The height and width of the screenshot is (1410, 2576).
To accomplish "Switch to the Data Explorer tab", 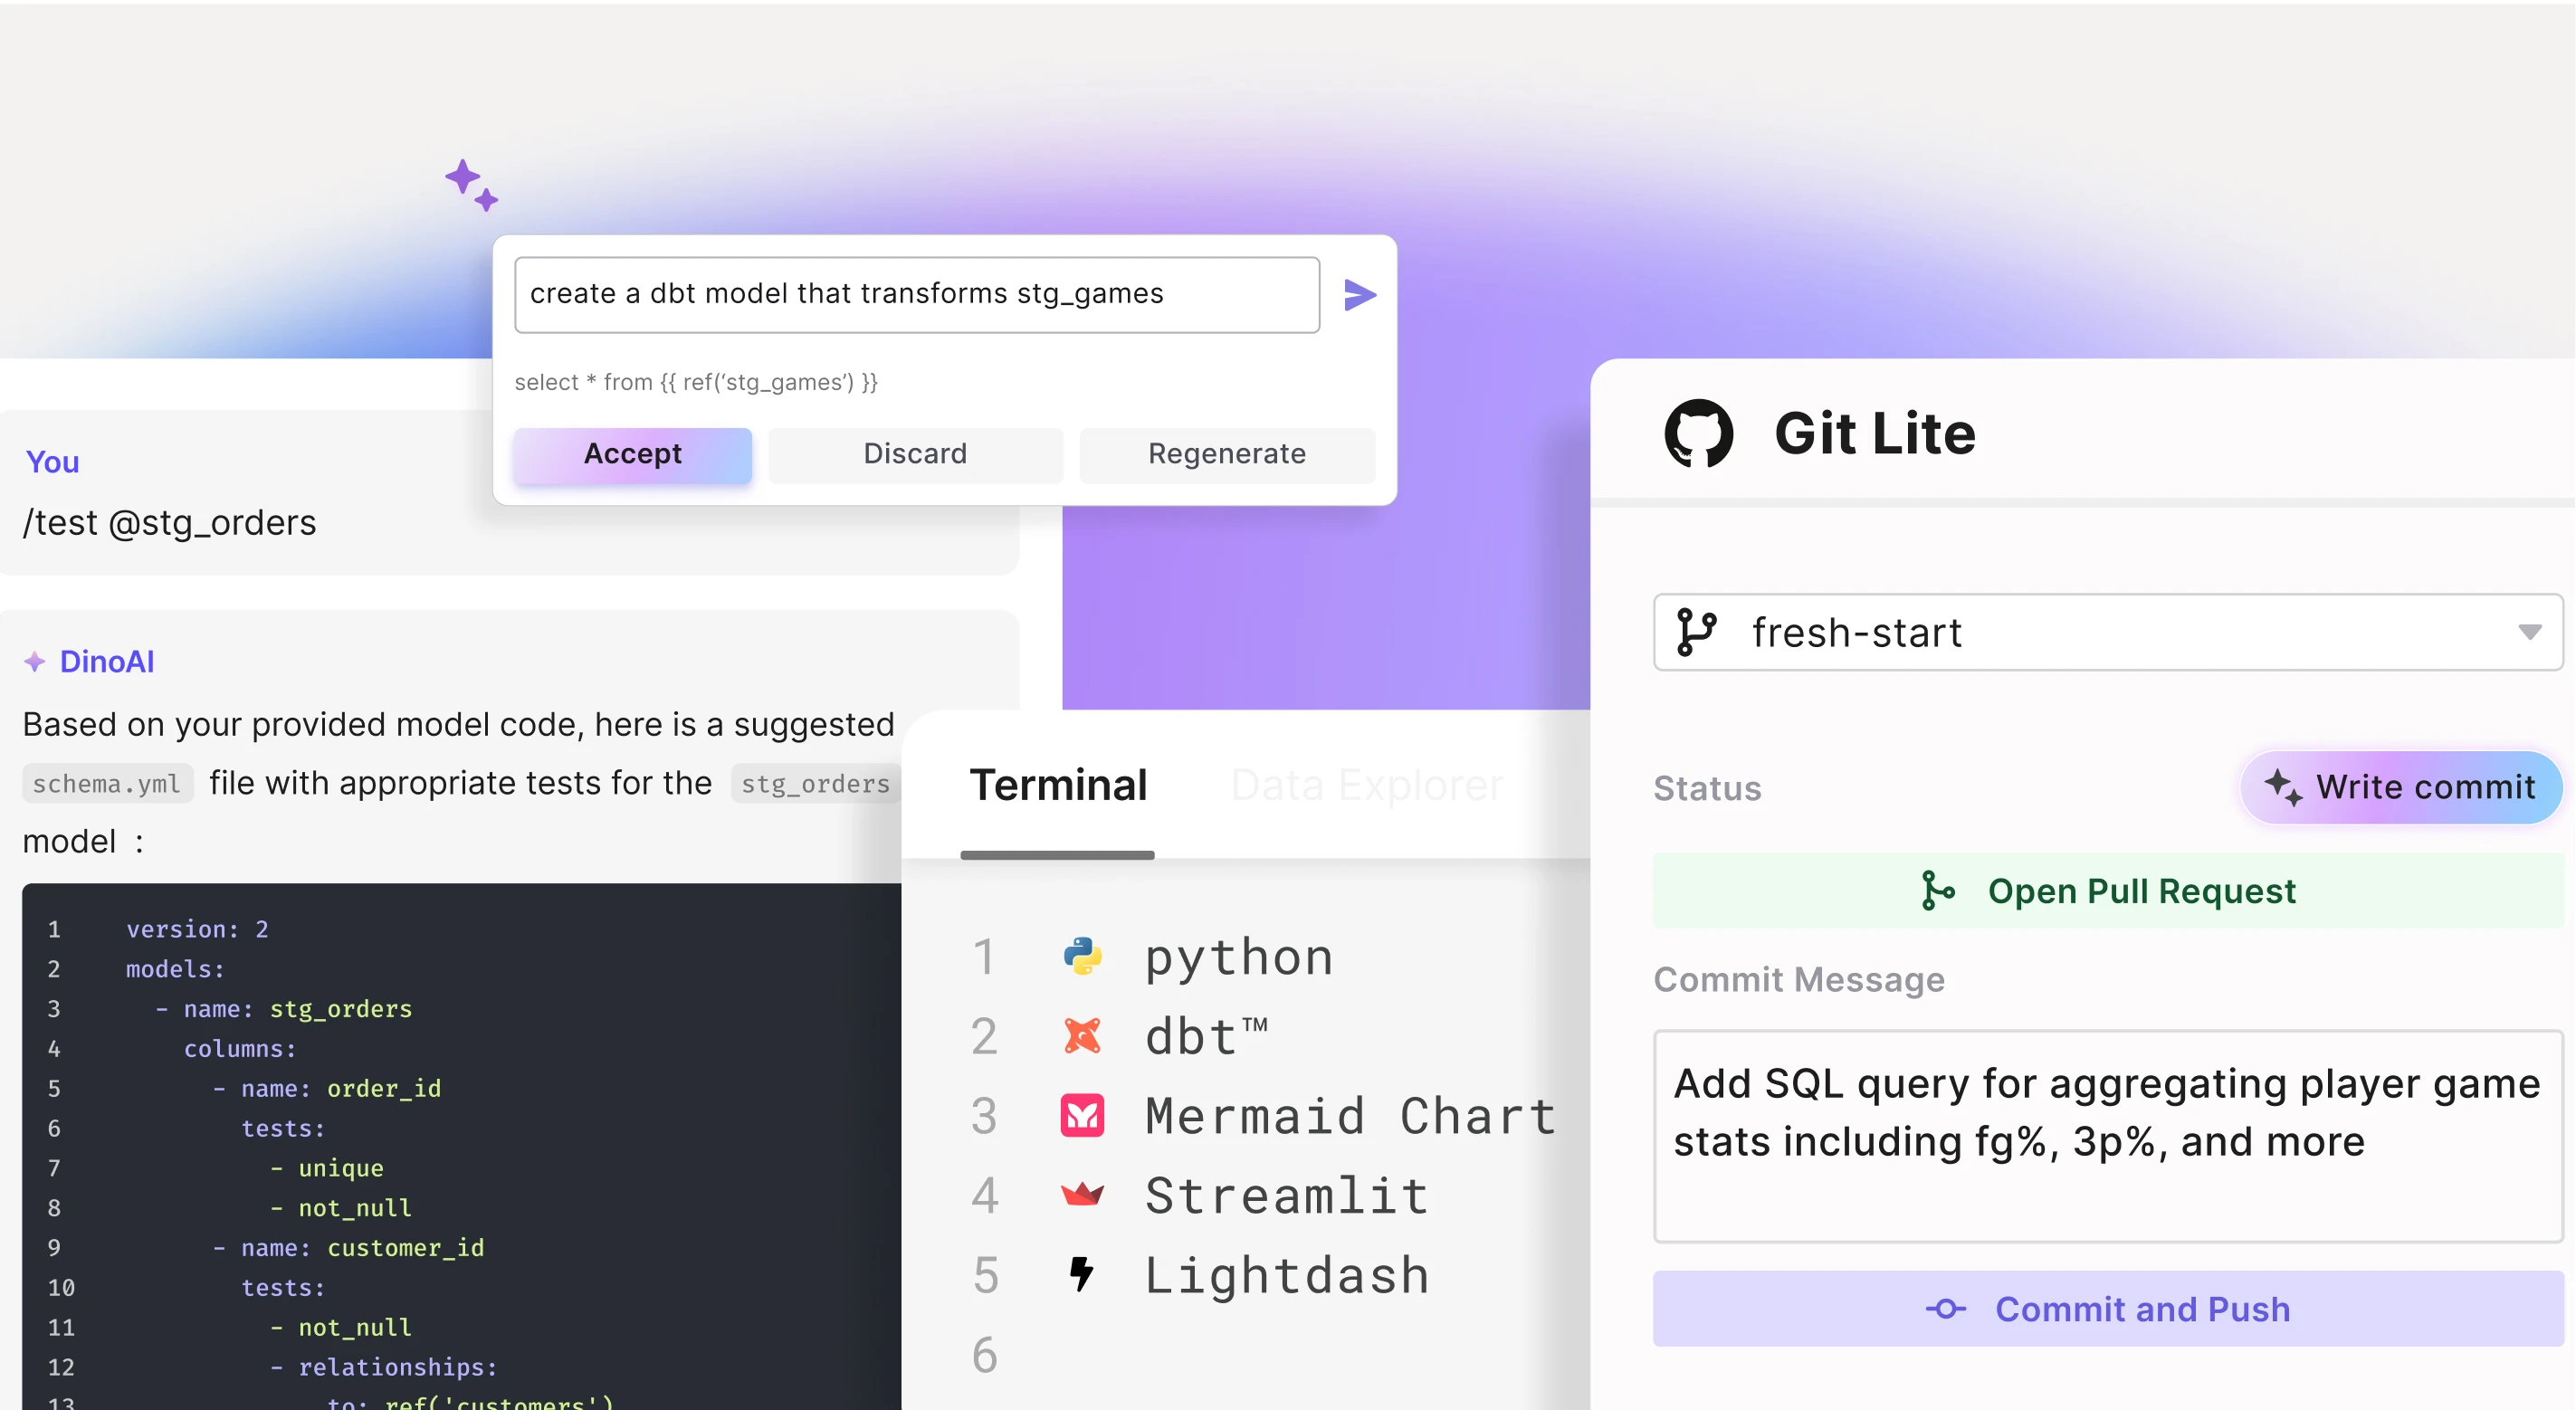I will tap(1366, 786).
